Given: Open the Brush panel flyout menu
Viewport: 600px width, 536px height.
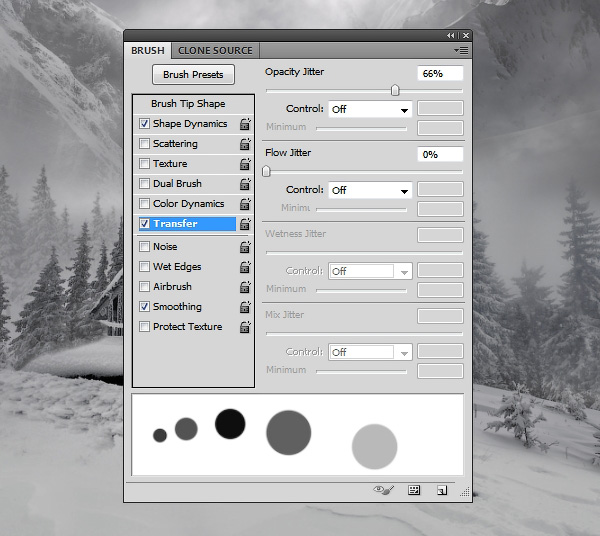Looking at the screenshot, I should coord(461,51).
